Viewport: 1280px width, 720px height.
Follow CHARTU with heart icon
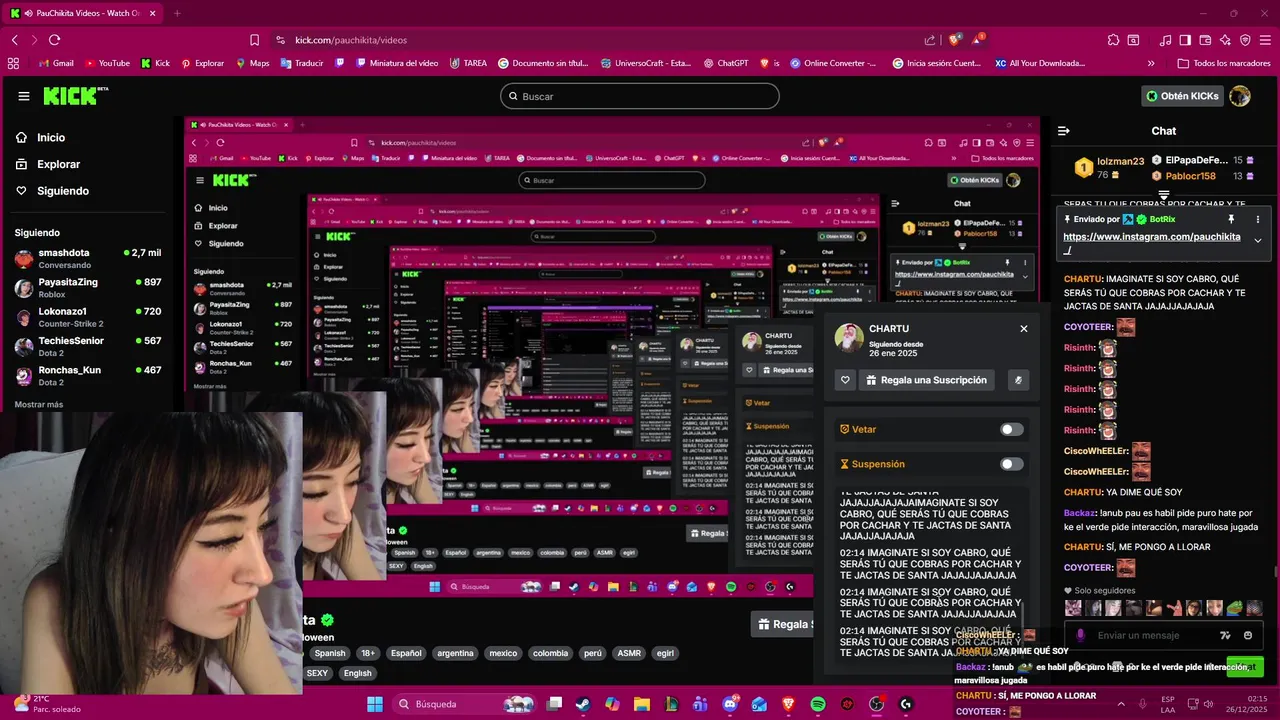click(845, 380)
